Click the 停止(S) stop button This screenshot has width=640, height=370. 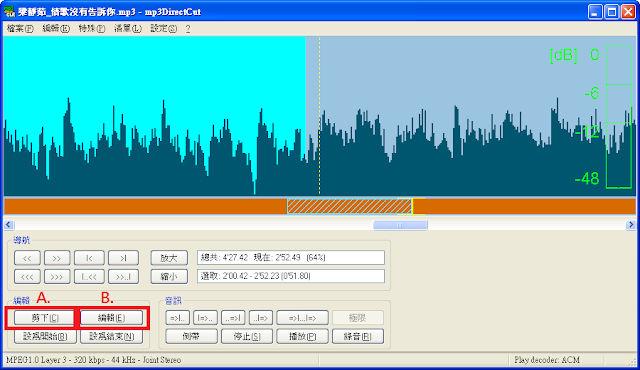click(x=247, y=337)
